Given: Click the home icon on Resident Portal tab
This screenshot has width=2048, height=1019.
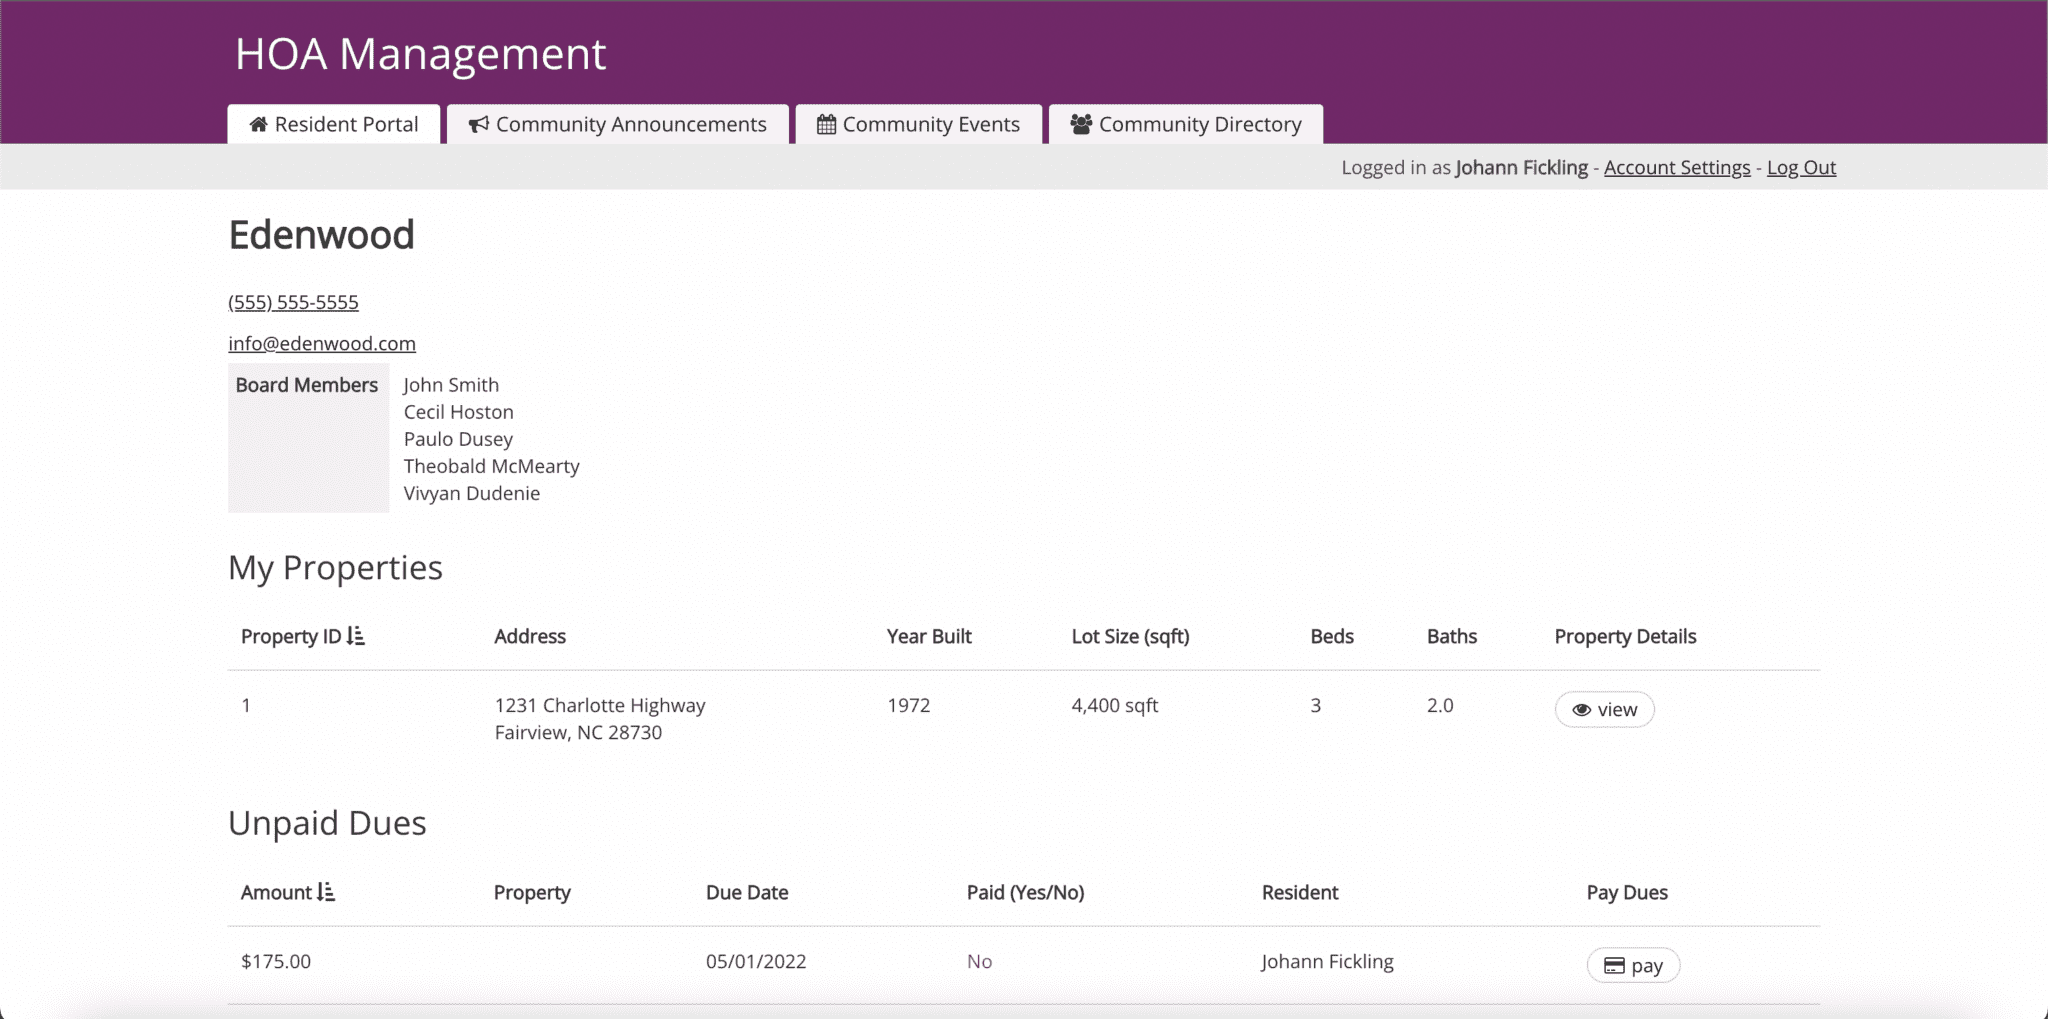Looking at the screenshot, I should click(259, 124).
